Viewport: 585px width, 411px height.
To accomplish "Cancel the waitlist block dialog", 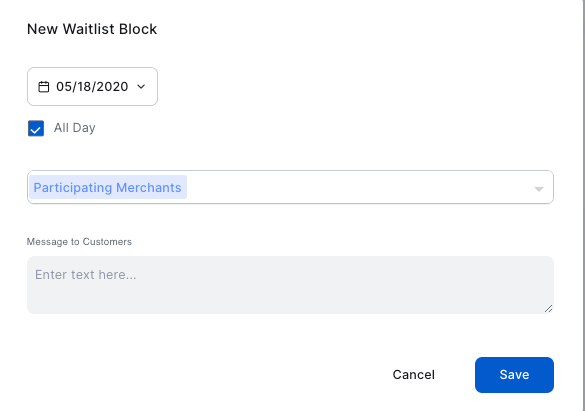I will click(413, 375).
